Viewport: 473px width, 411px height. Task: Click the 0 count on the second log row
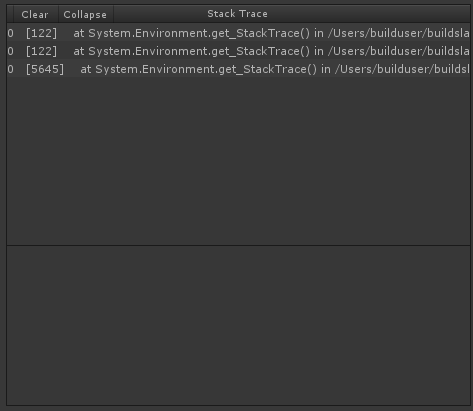click(11, 51)
